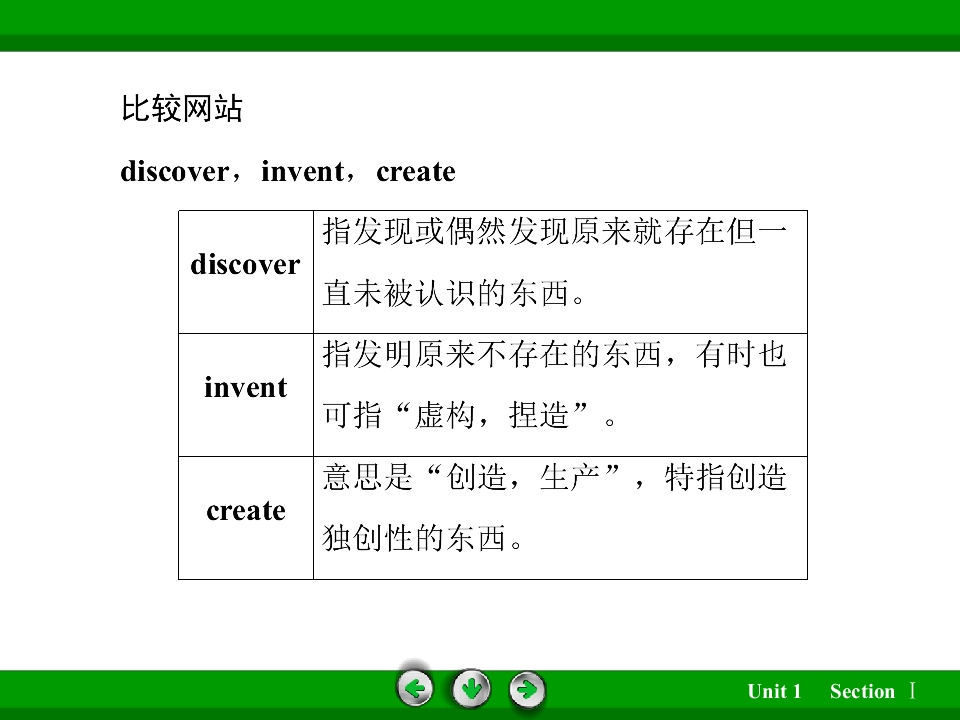Click word 'discover' in the title line
Viewport: 960px width, 720px height.
tap(174, 171)
